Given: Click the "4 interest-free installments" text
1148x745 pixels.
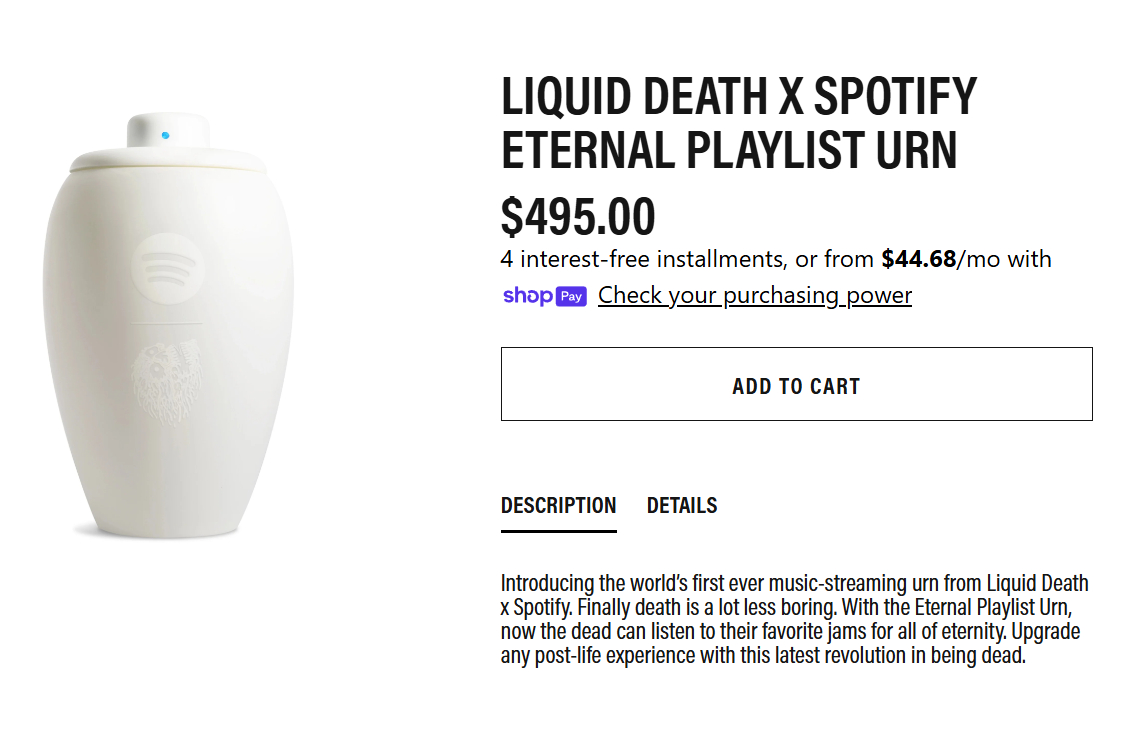Looking at the screenshot, I should (x=642, y=260).
